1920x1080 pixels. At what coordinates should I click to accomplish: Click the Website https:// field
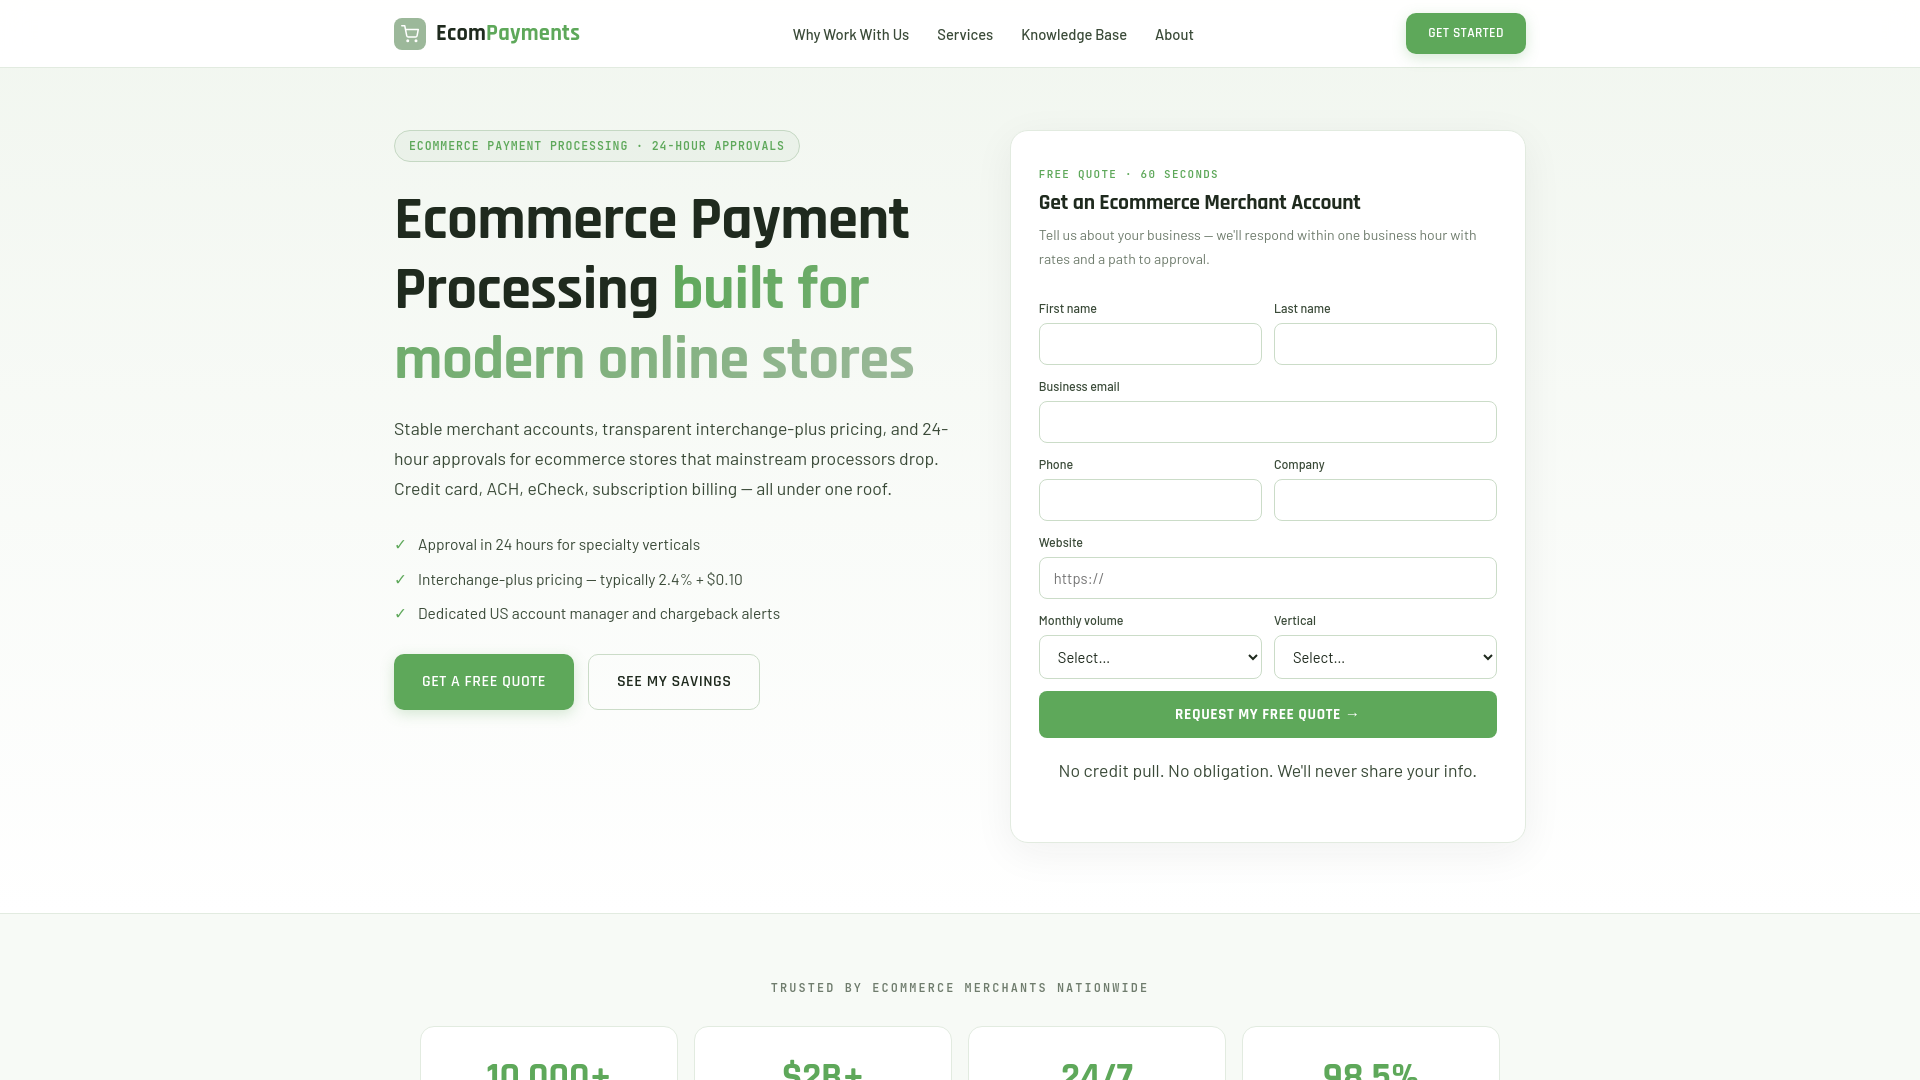1268,578
